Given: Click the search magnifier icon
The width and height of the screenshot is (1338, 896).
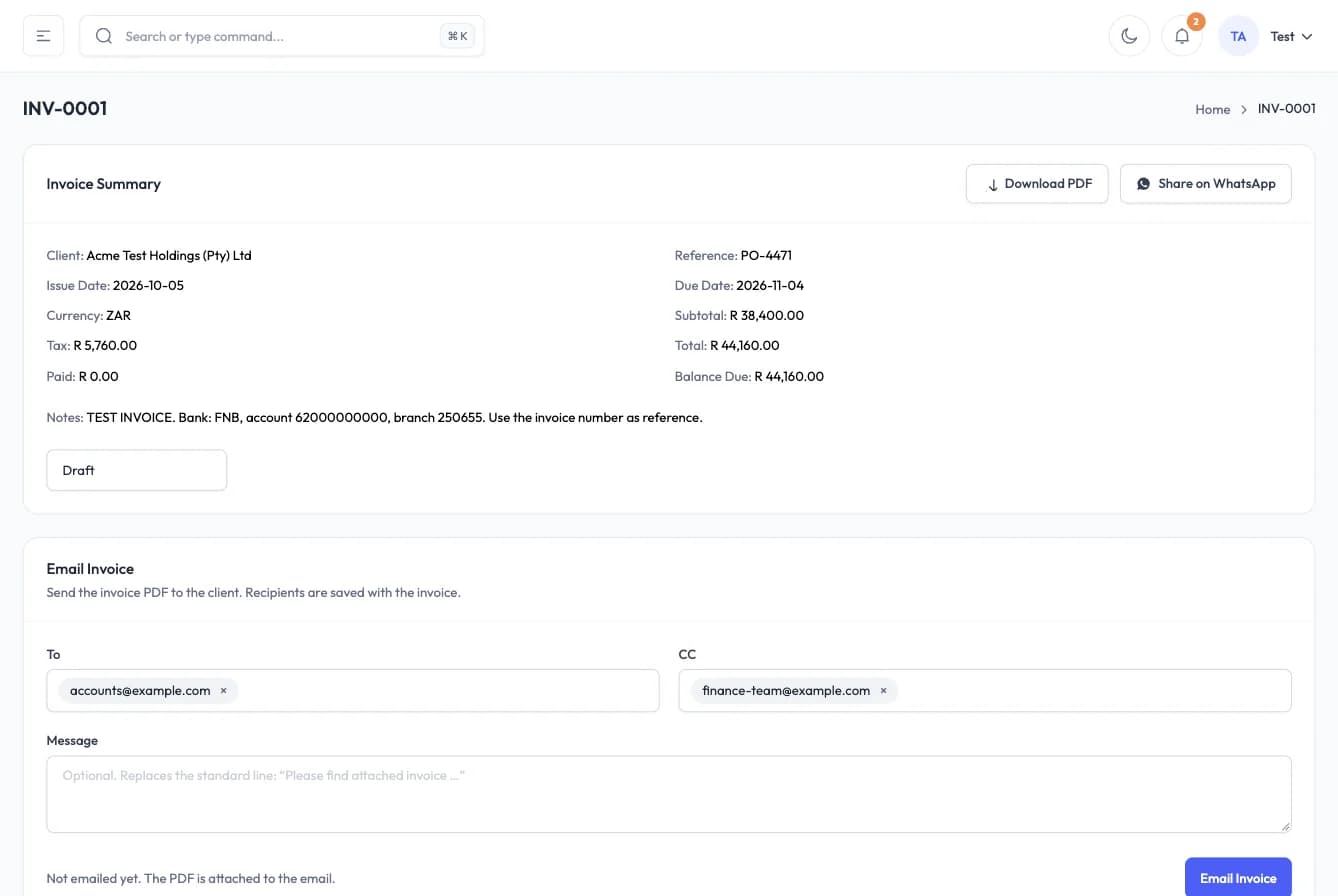Looking at the screenshot, I should 104,36.
